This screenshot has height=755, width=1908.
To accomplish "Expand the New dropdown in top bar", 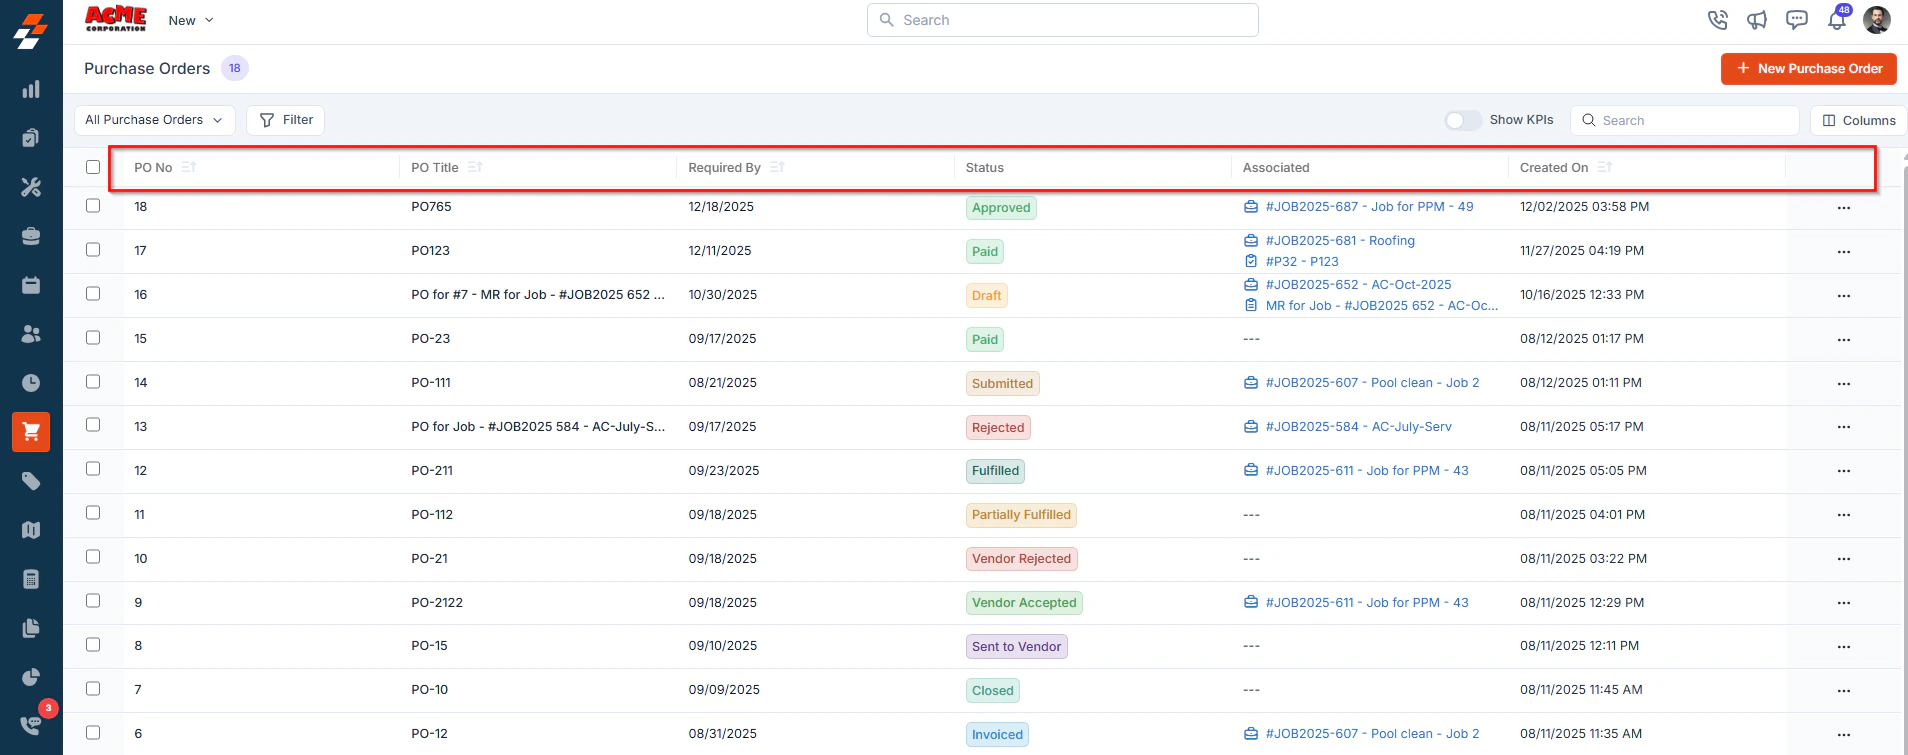I will pos(190,20).
